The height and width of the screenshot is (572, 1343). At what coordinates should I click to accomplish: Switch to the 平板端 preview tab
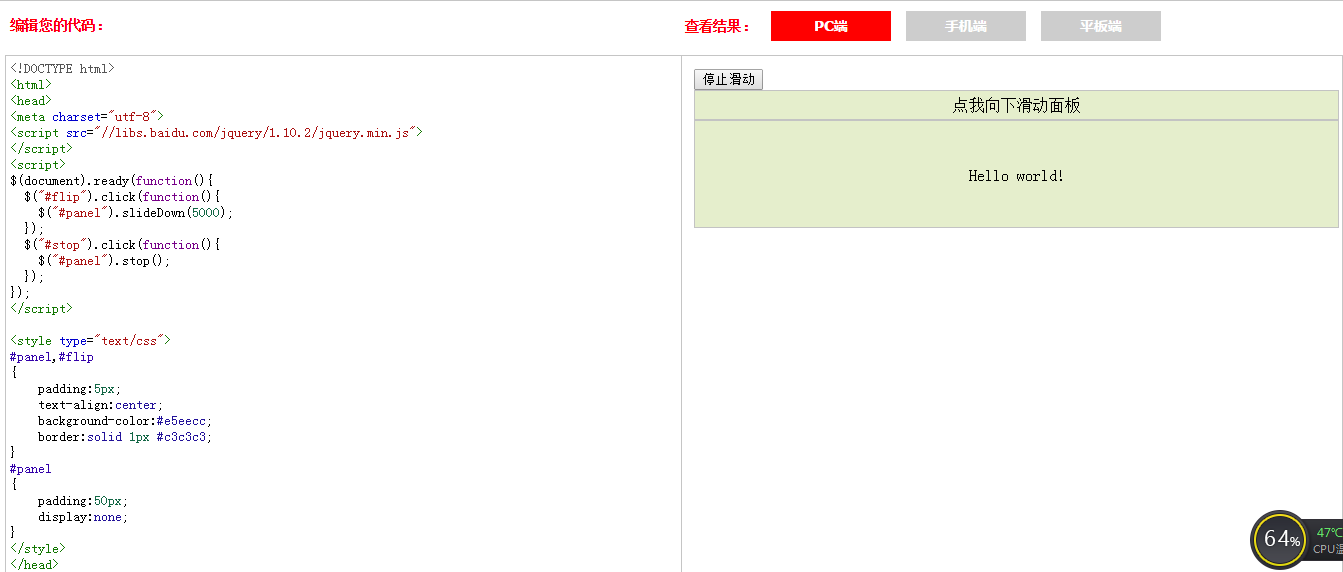click(x=1100, y=26)
